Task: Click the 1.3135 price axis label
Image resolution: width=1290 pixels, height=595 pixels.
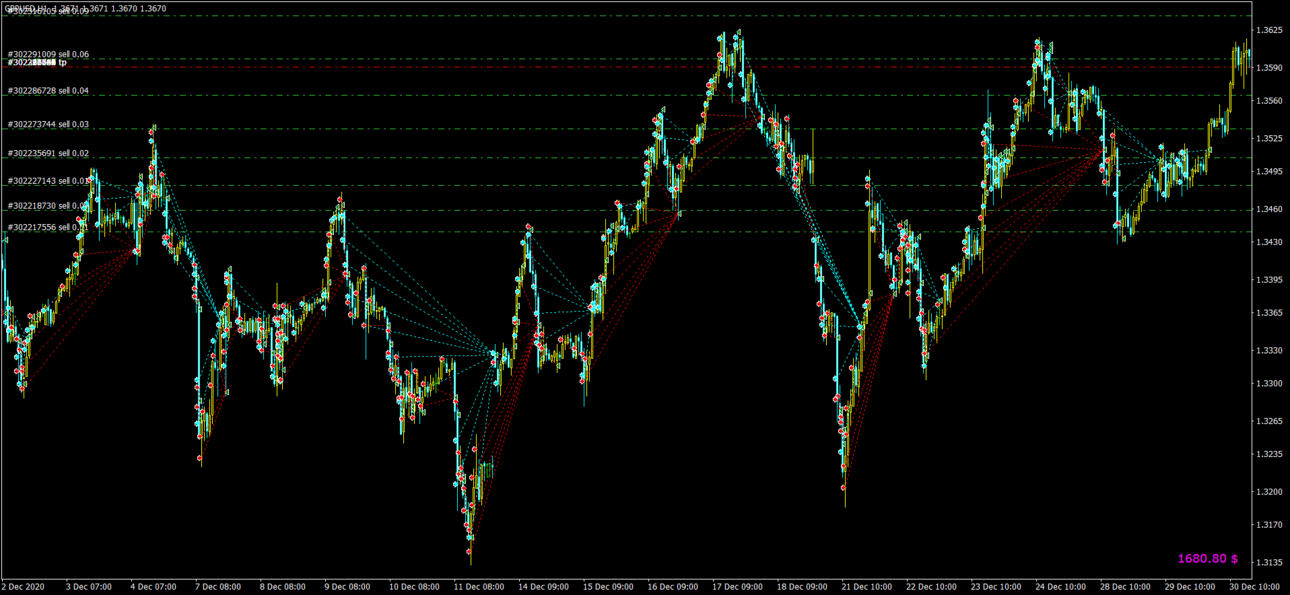Action: click(x=1270, y=562)
